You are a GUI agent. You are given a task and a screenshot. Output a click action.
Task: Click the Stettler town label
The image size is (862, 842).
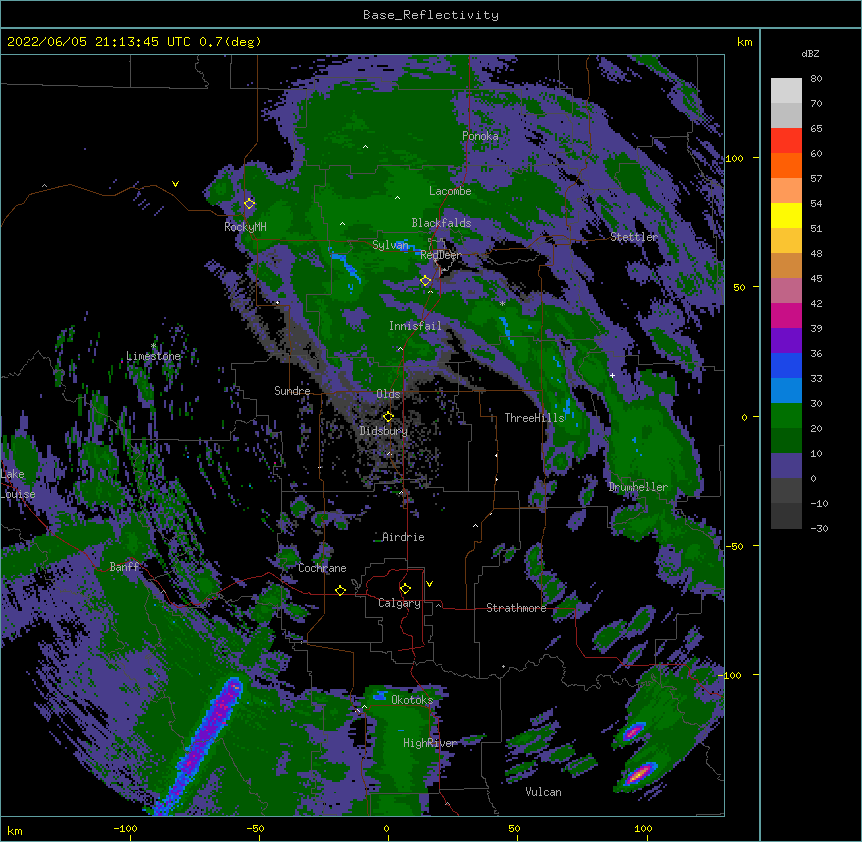click(x=633, y=237)
